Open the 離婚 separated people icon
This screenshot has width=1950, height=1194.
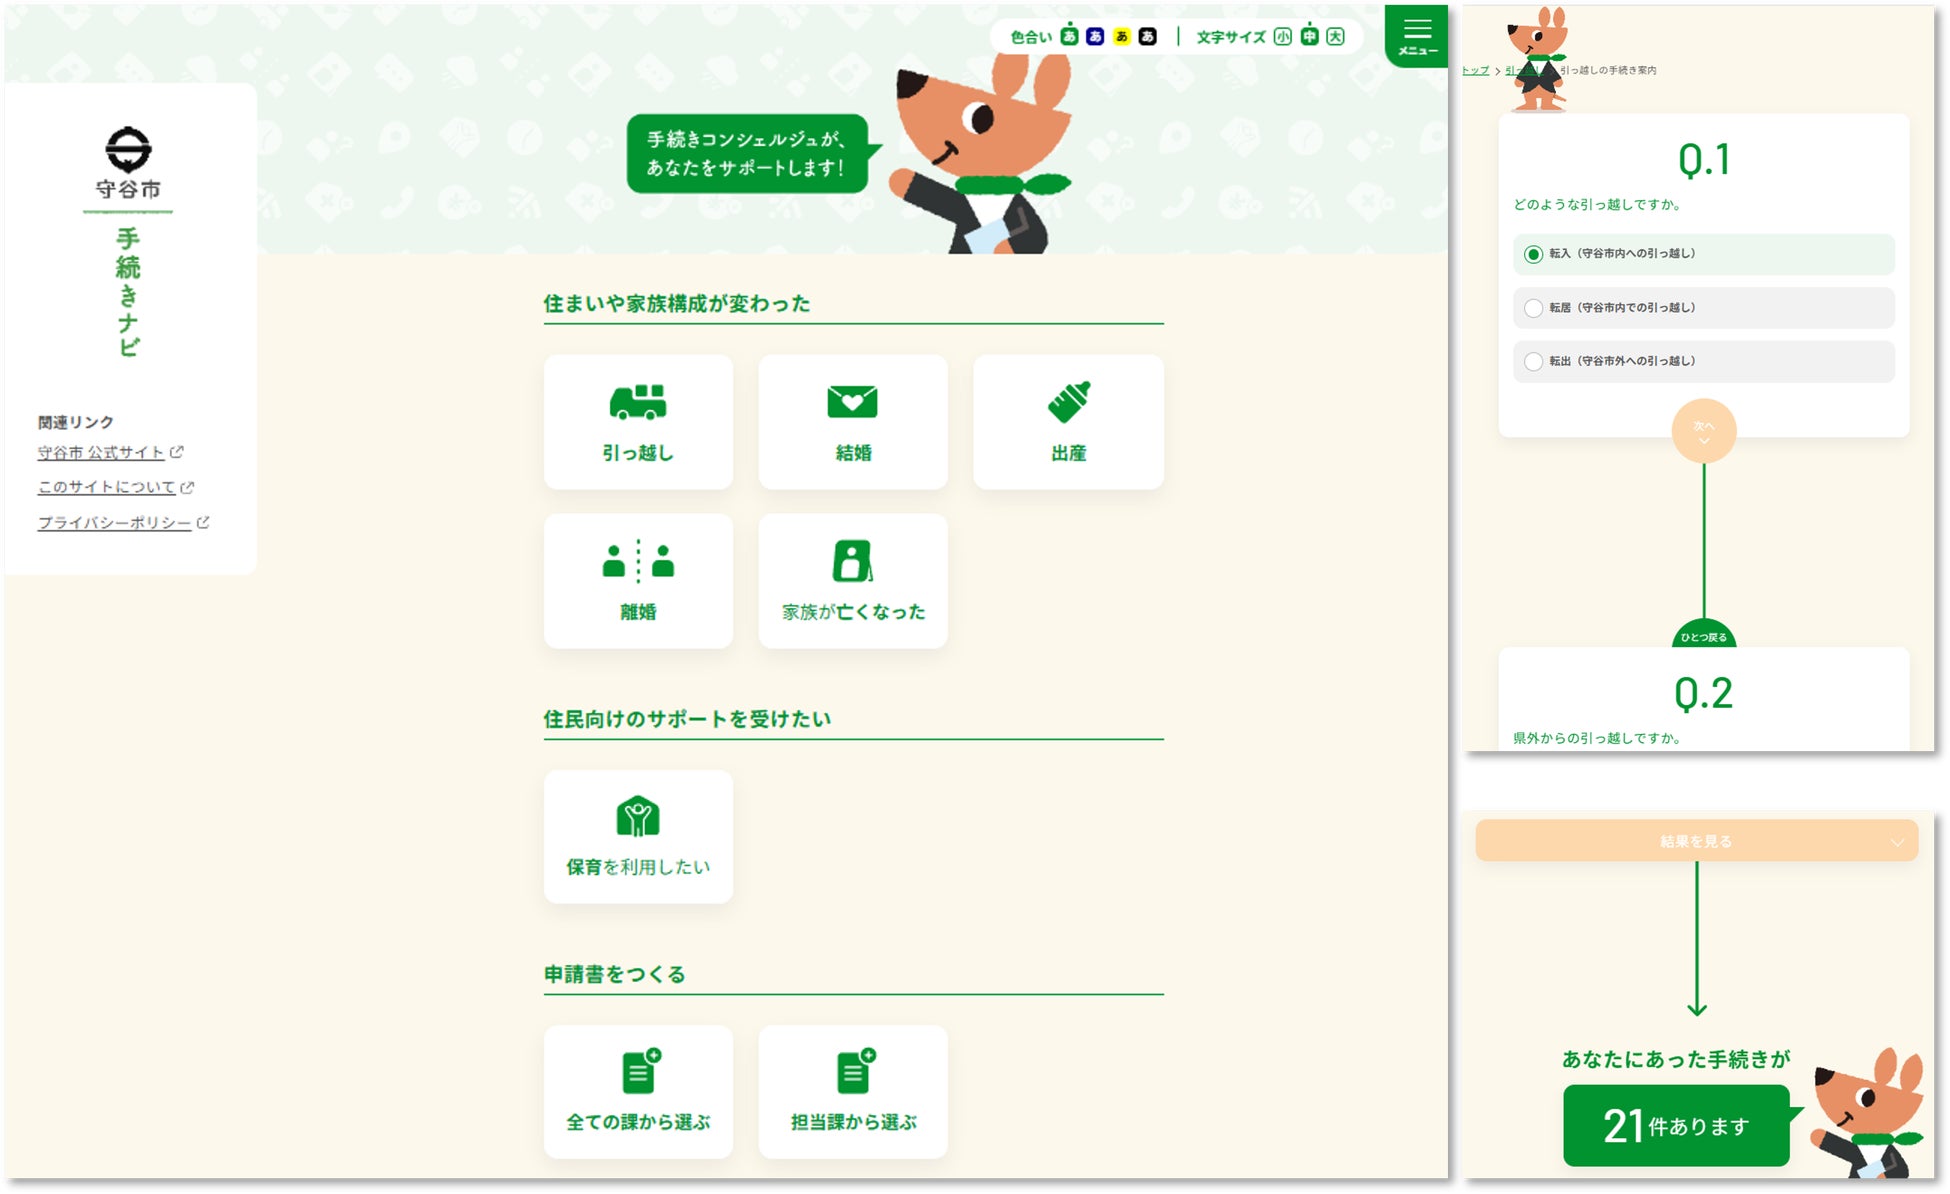(638, 561)
